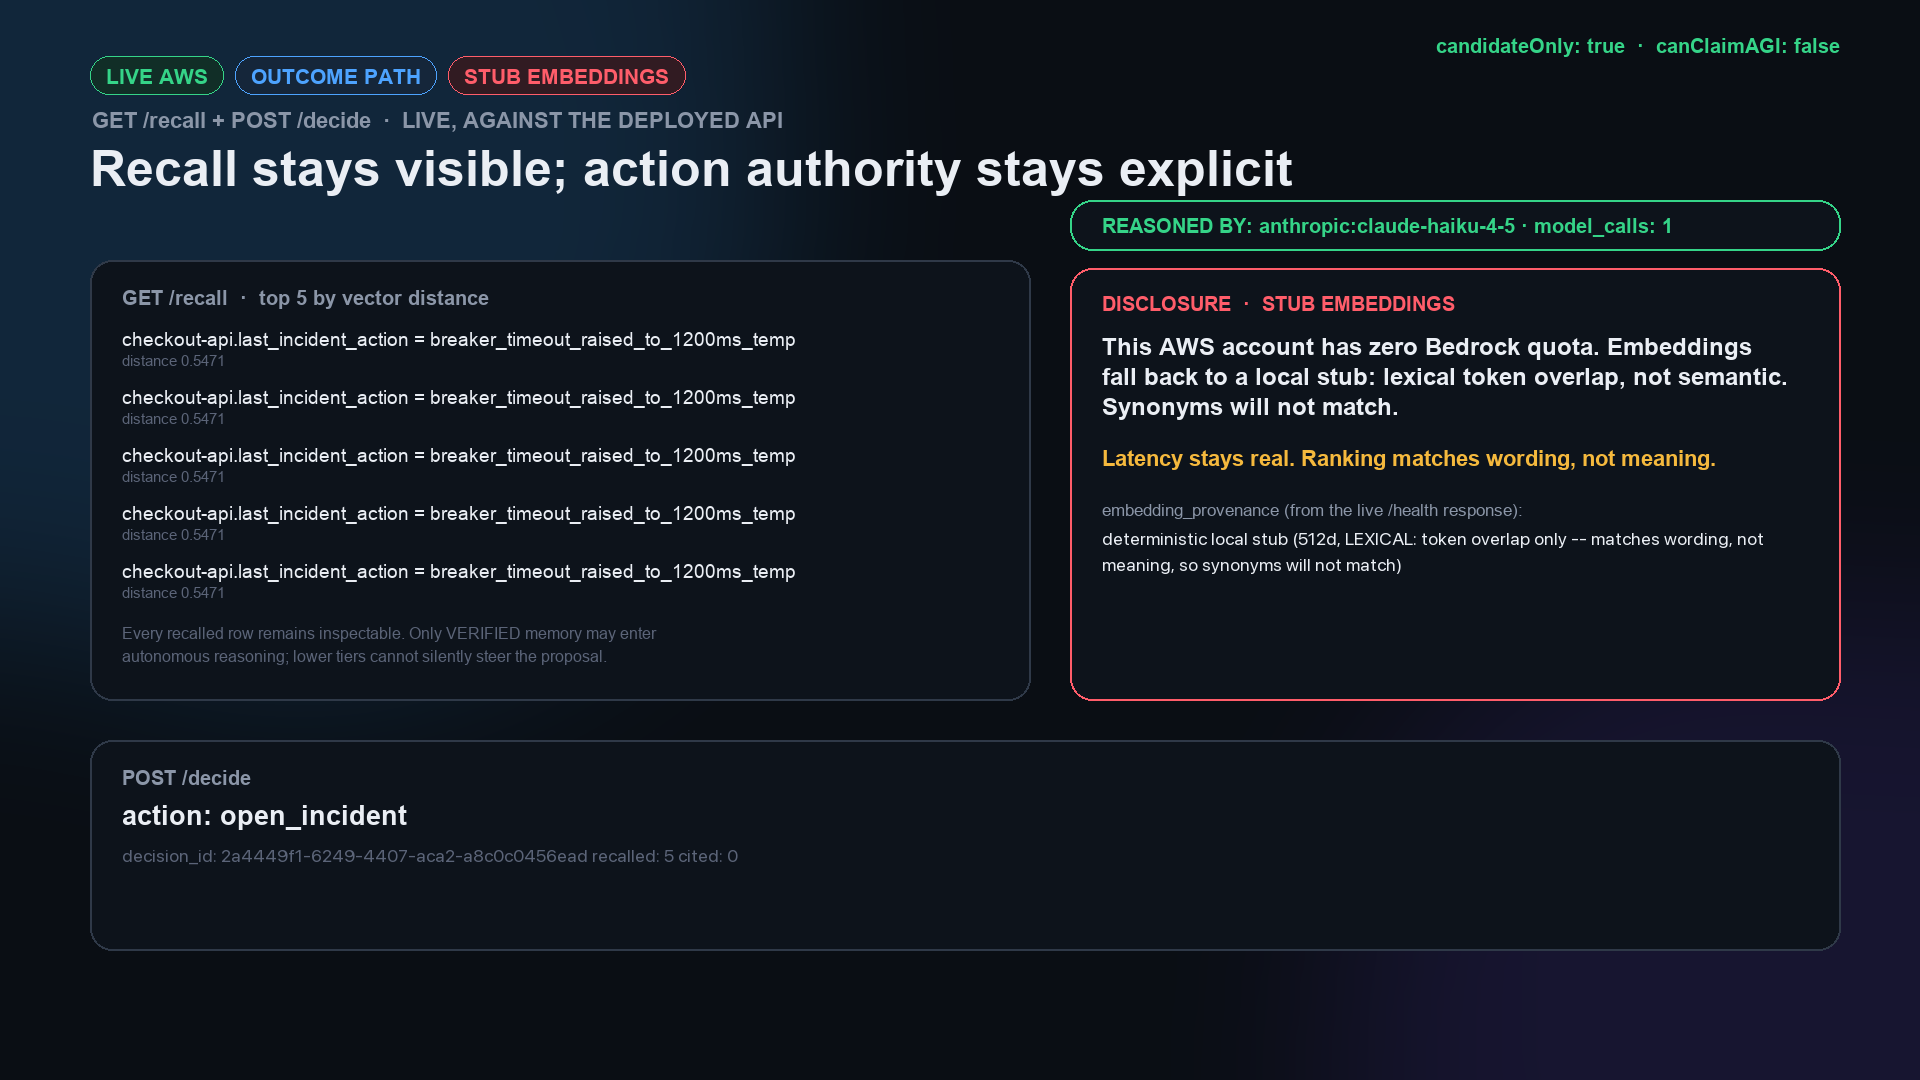Select the first recalled checkout-api row
Image resolution: width=1920 pixels, height=1080 pixels.
(x=459, y=348)
